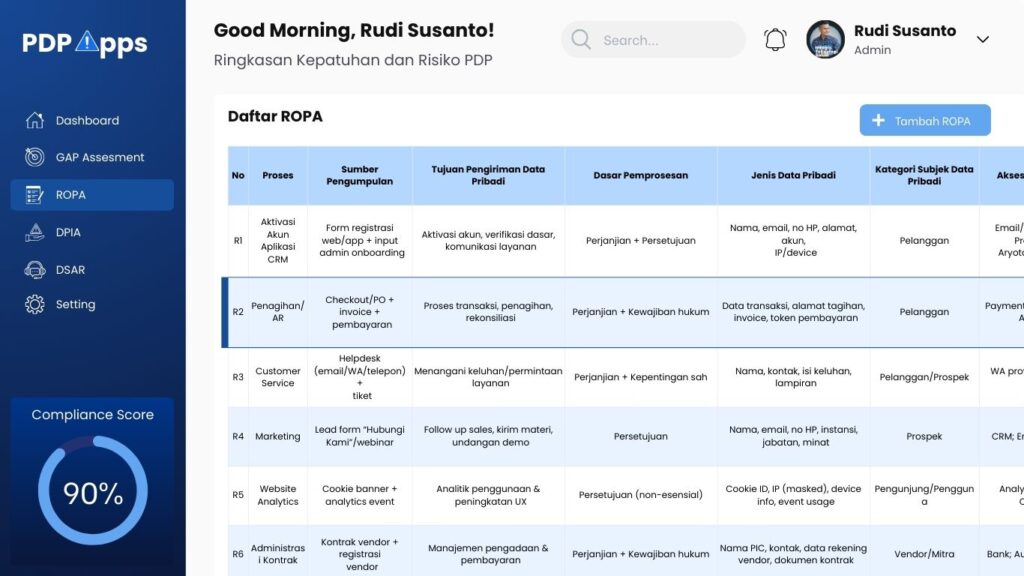Click the Compliance Score progress ring
This screenshot has height=576, width=1024.
coord(93,491)
